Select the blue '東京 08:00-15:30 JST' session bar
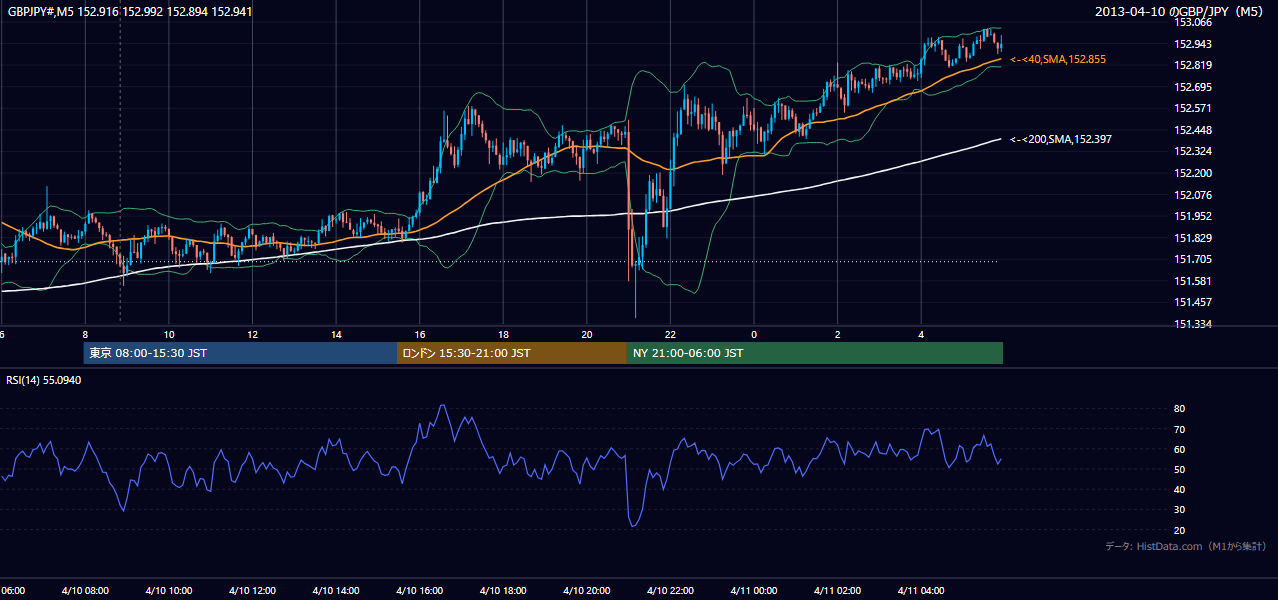 [240, 353]
